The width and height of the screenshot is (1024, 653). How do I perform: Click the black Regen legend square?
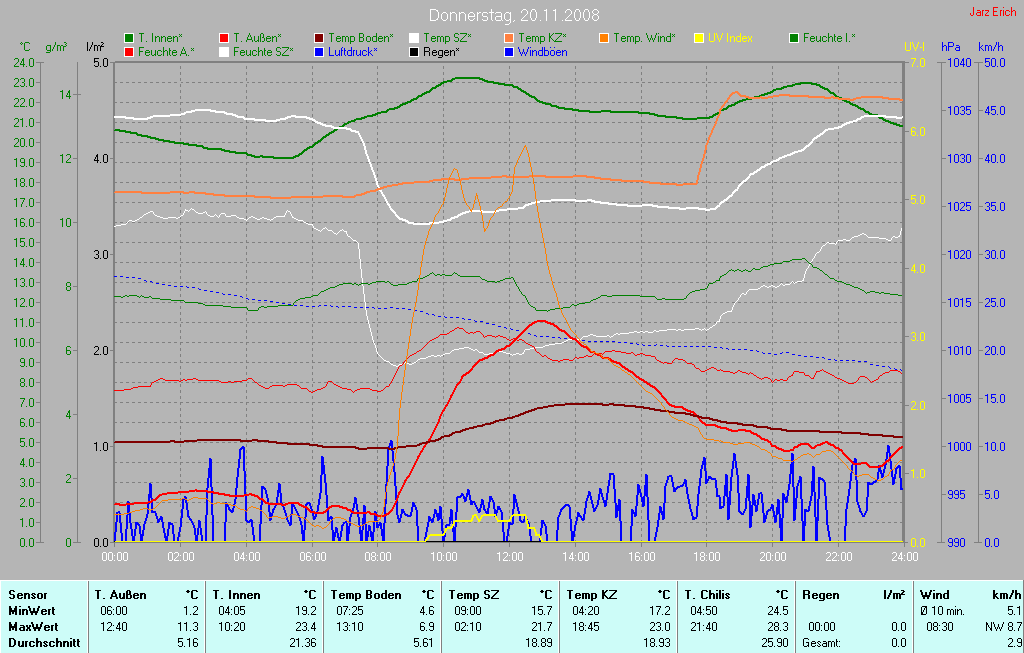[414, 51]
